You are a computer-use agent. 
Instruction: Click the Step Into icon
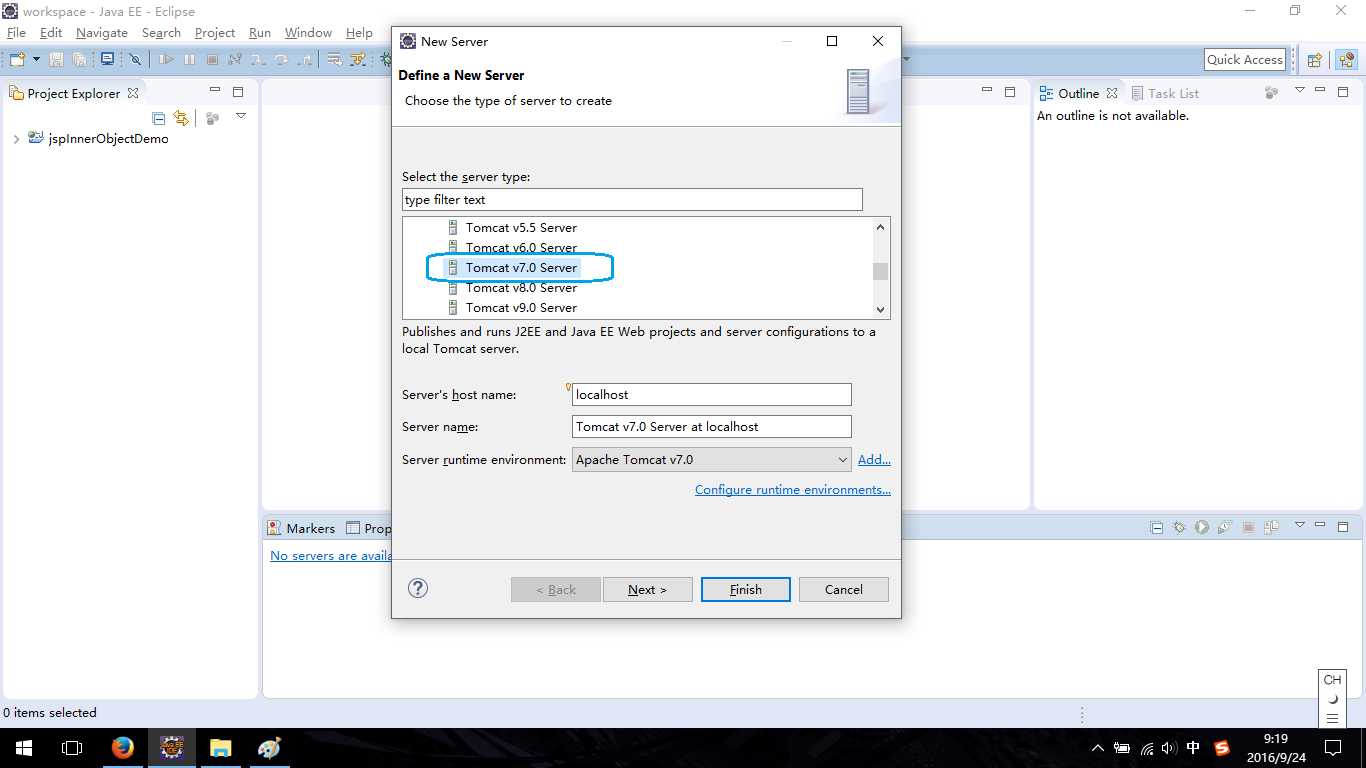coord(257,60)
